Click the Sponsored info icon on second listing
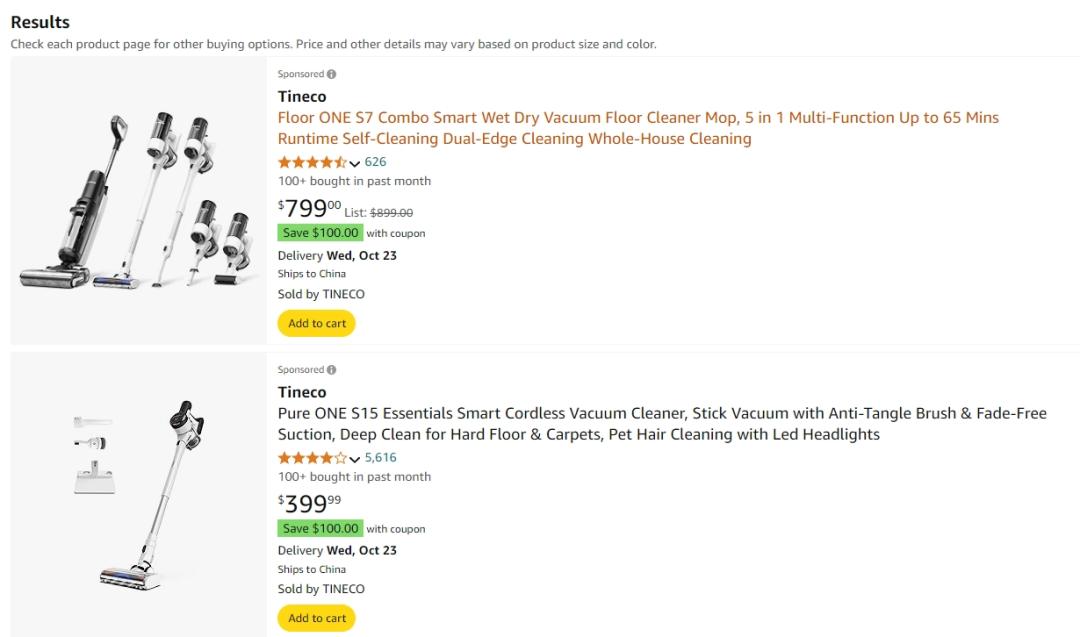This screenshot has height=637, width=1080. tap(332, 370)
